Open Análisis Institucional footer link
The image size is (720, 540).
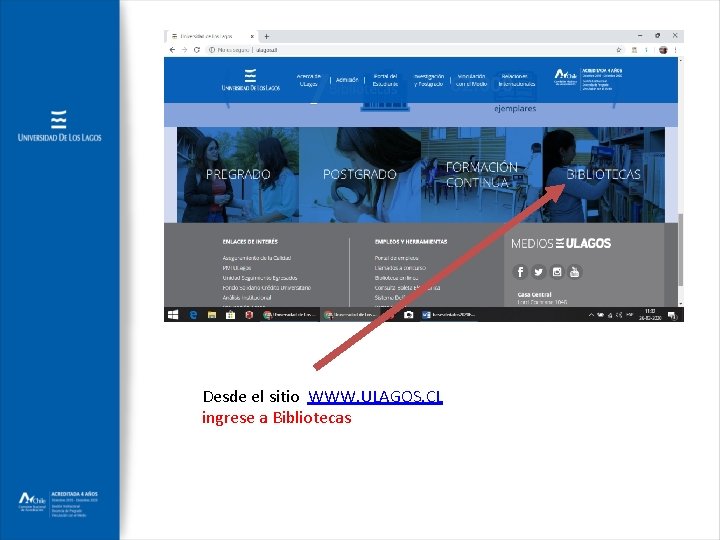[x=247, y=298]
